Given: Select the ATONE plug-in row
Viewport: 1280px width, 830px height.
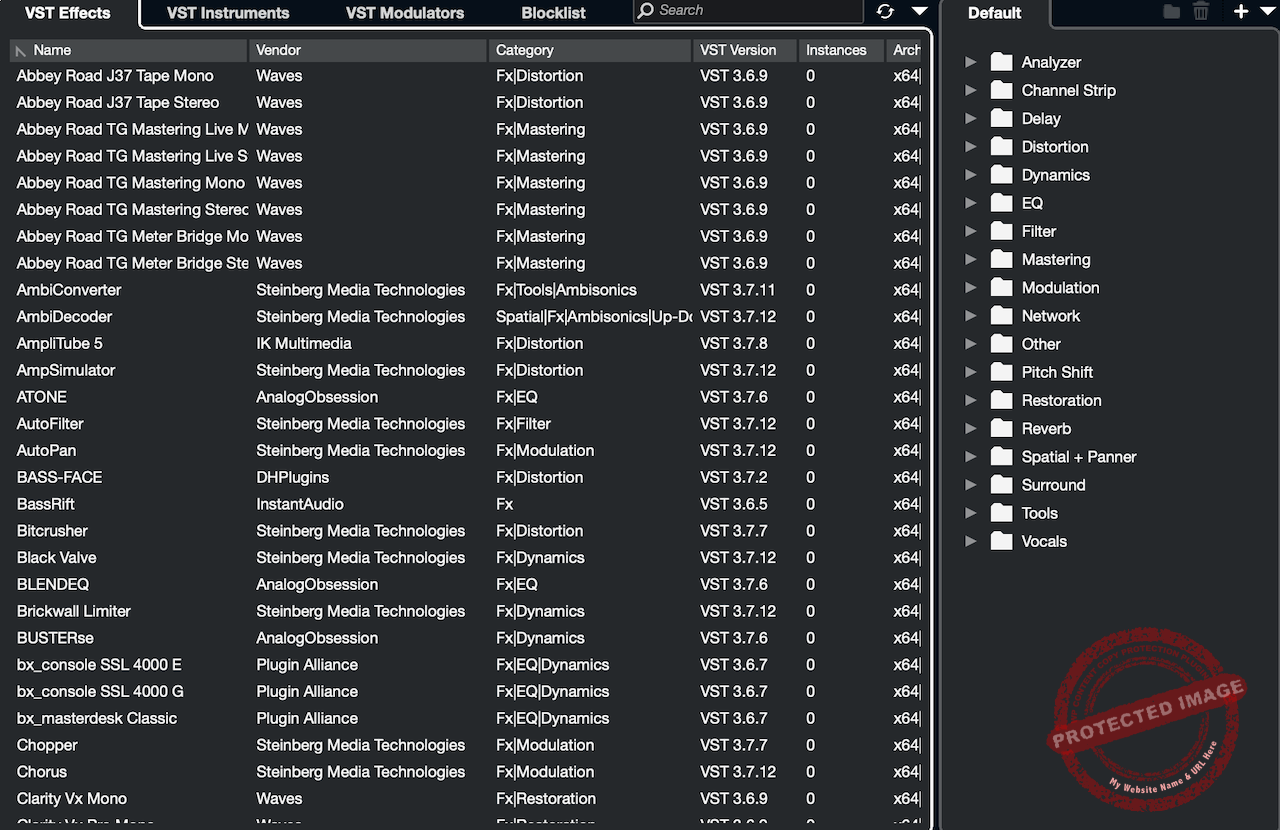Looking at the screenshot, I should (466, 397).
